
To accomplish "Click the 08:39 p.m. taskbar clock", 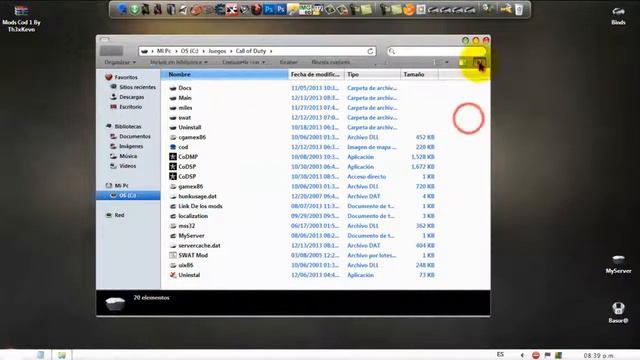I will coord(599,356).
